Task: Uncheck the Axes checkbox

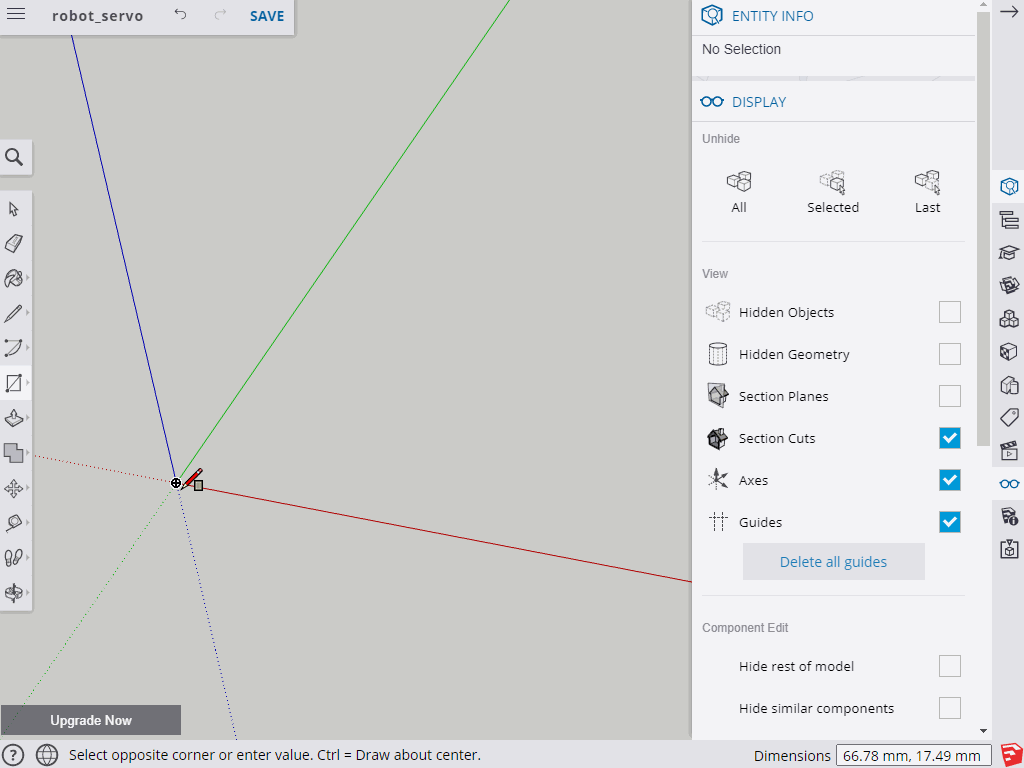Action: coord(950,480)
